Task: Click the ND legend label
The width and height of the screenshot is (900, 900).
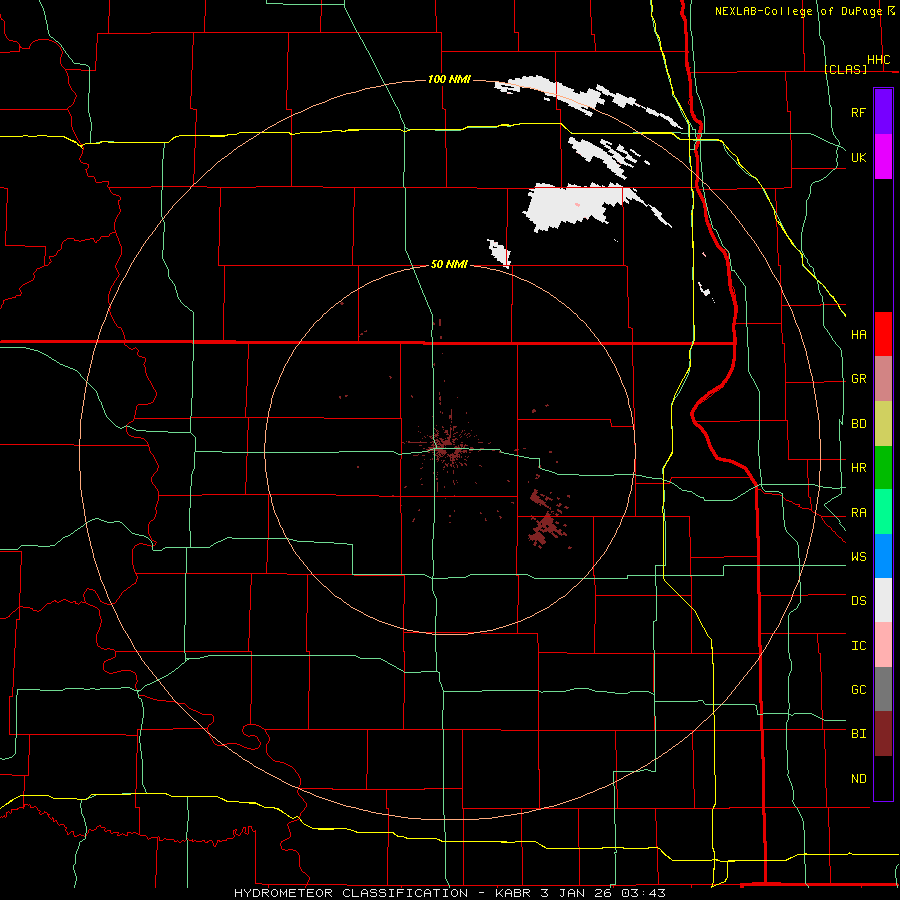Action: (x=858, y=779)
